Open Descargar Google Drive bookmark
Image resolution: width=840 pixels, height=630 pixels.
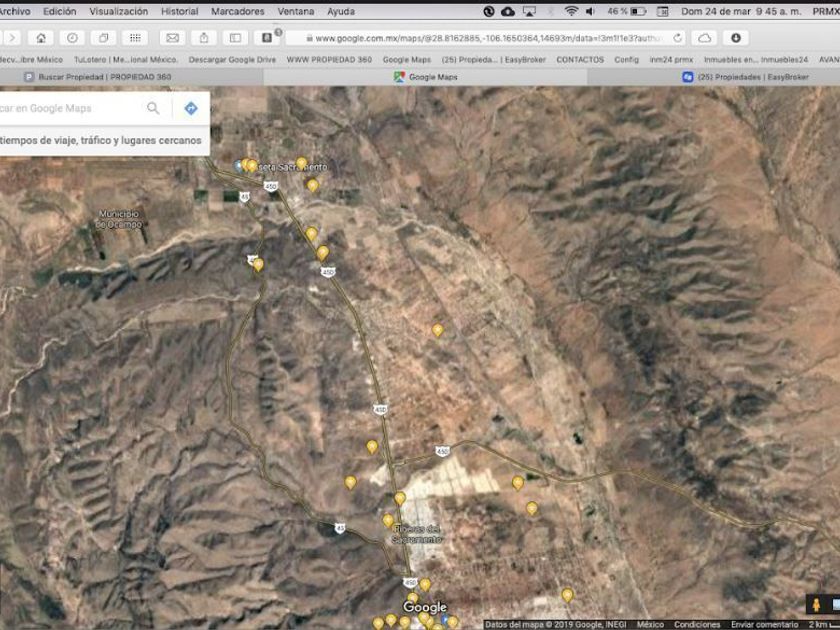[232, 59]
